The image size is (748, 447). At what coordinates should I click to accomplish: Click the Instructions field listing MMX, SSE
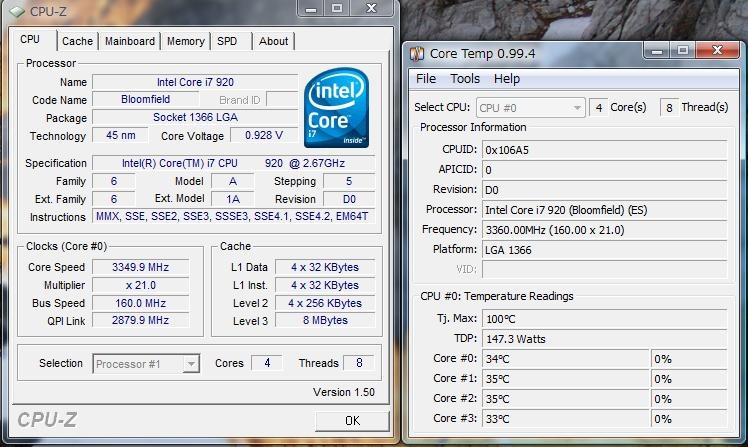[x=233, y=217]
